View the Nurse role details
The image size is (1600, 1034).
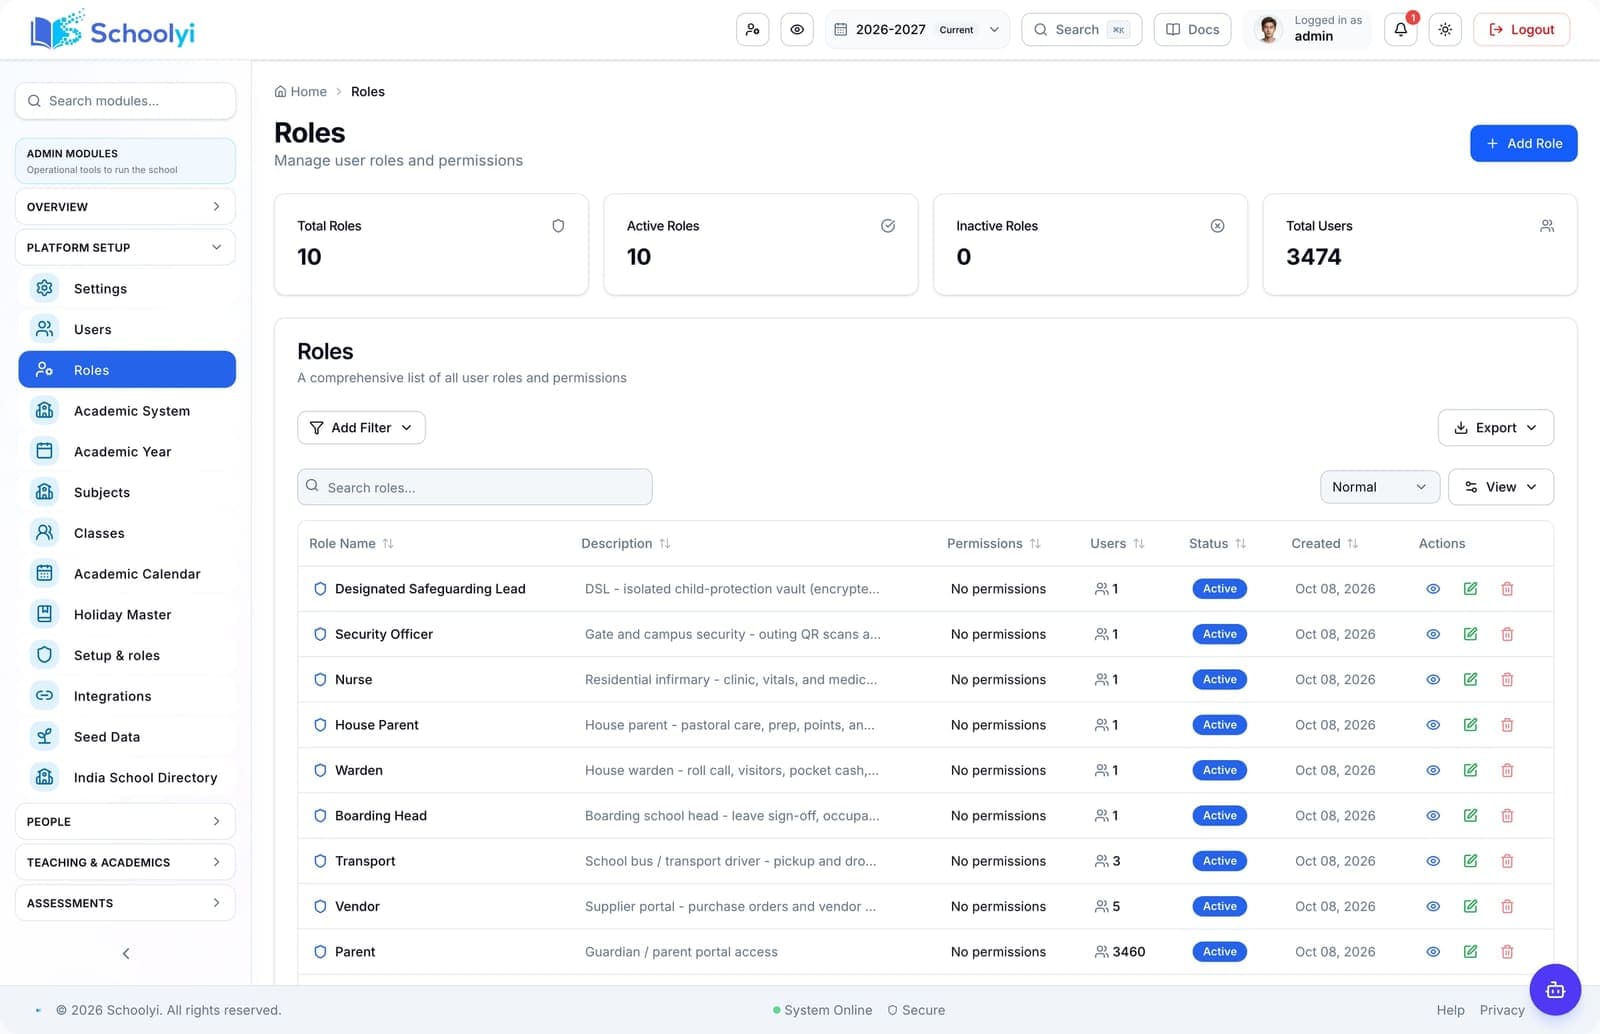[1433, 679]
